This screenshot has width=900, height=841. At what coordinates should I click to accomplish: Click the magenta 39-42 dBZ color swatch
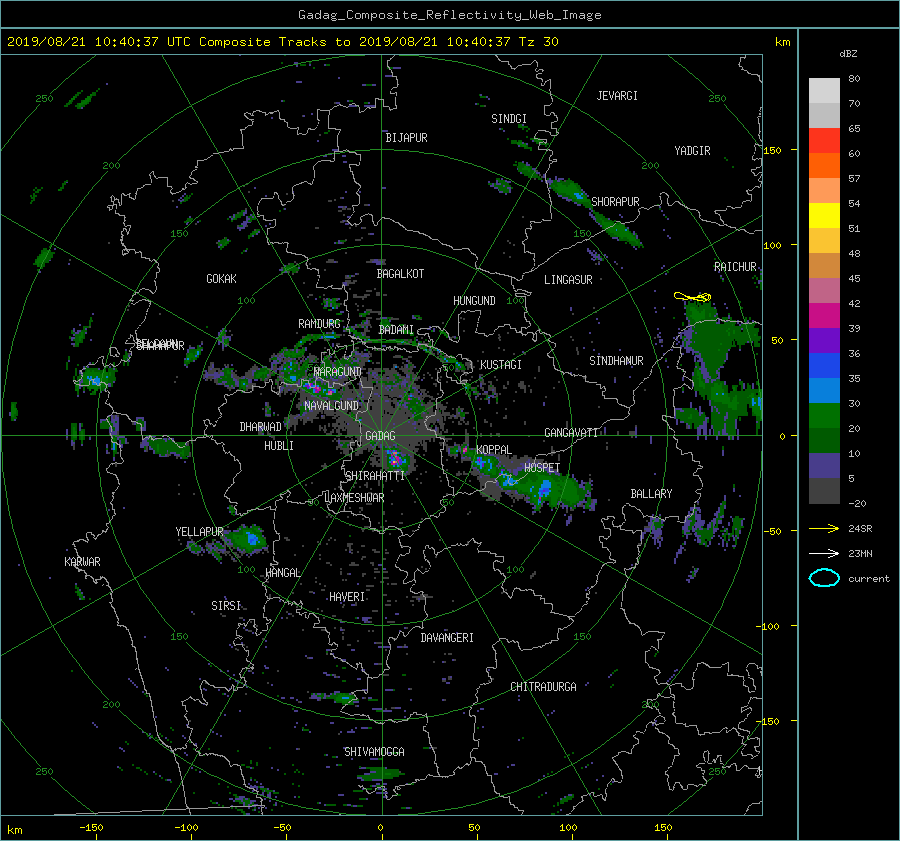coord(824,315)
